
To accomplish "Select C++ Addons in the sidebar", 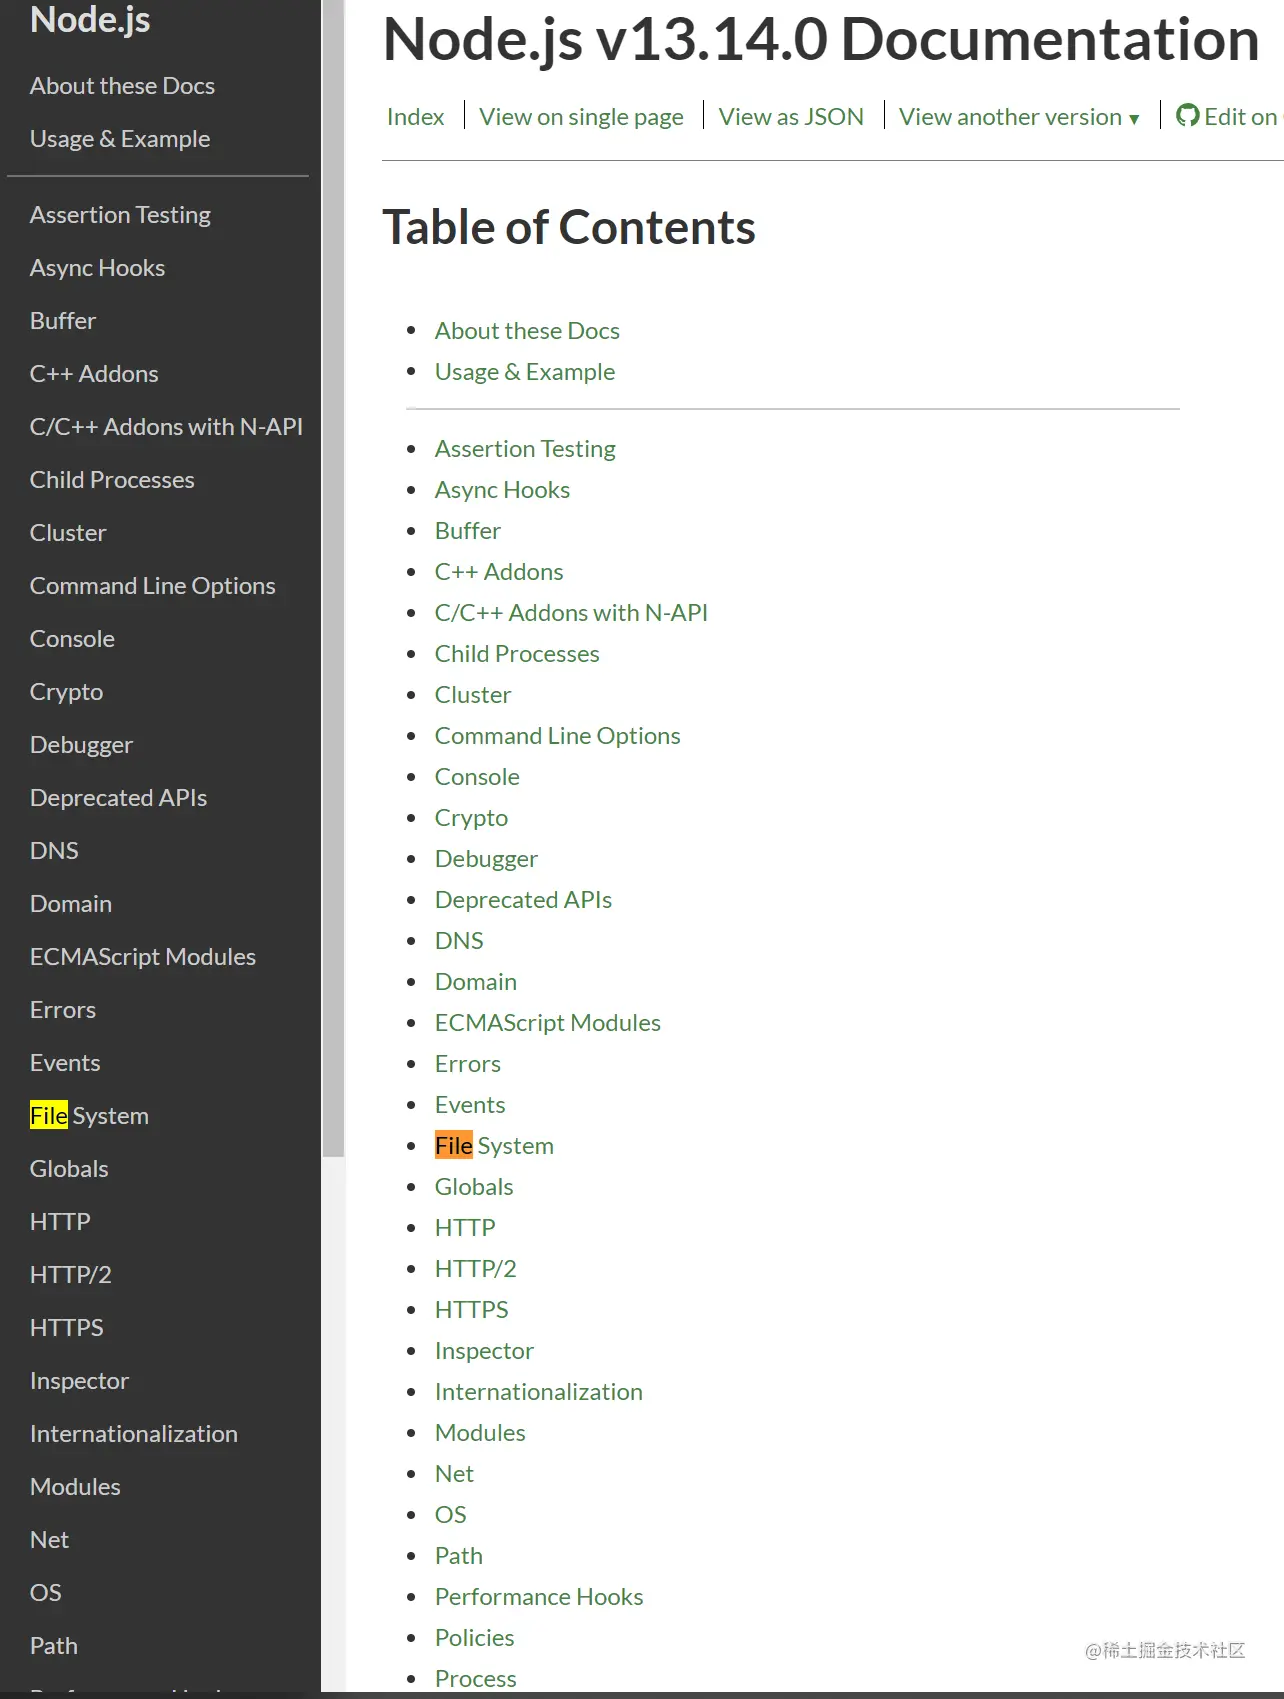I will pyautogui.click(x=94, y=374).
